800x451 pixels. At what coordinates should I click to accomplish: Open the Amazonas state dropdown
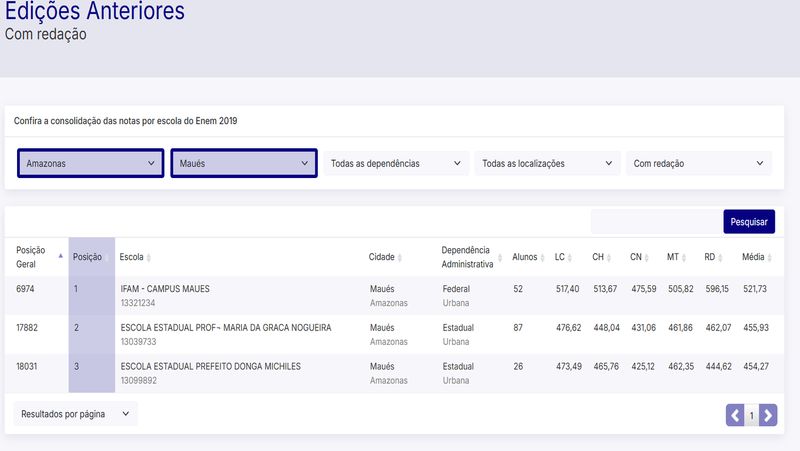[x=91, y=163]
